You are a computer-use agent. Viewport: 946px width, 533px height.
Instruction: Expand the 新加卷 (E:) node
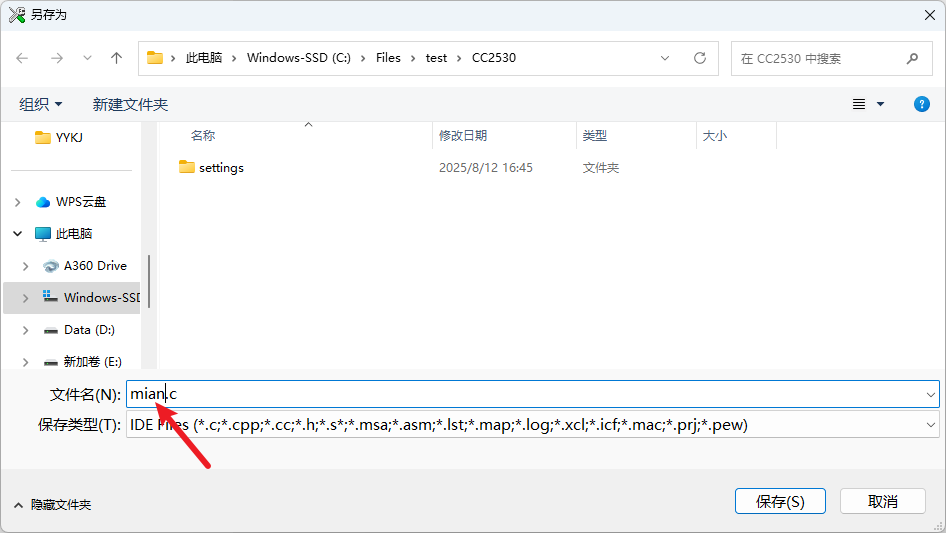25,362
